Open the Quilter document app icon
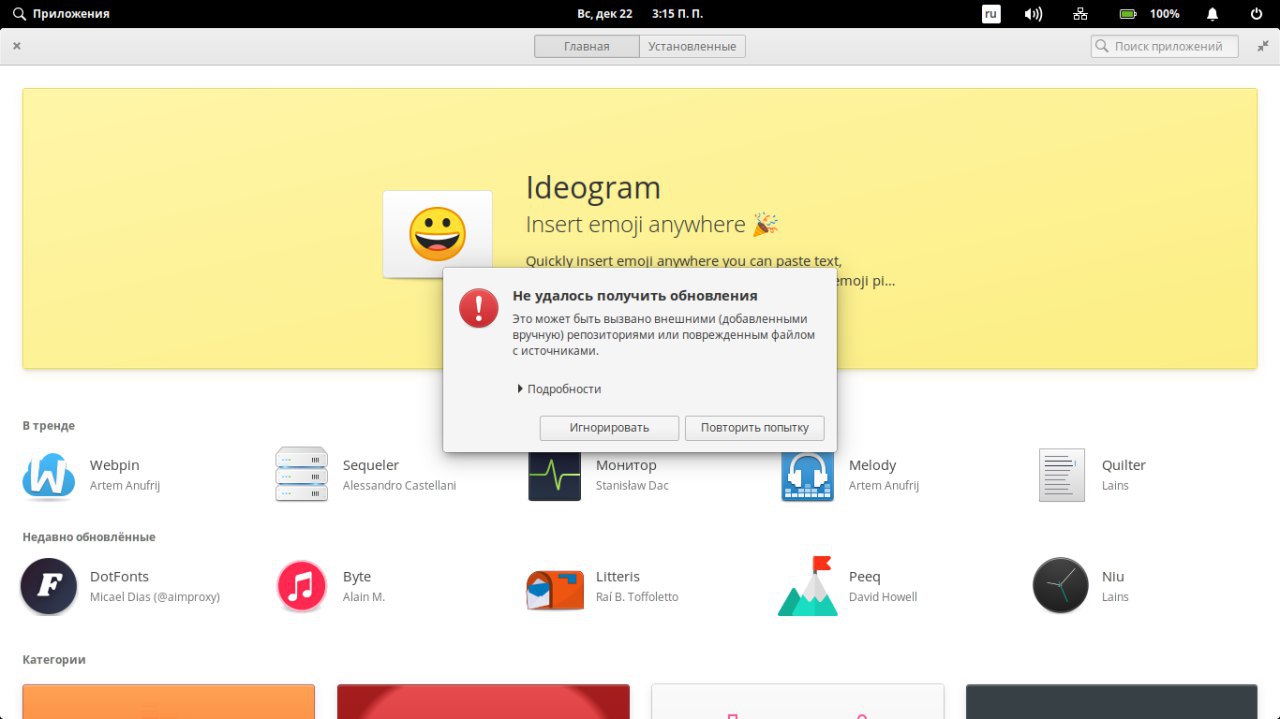Viewport: 1280px width, 719px height. (x=1061, y=475)
